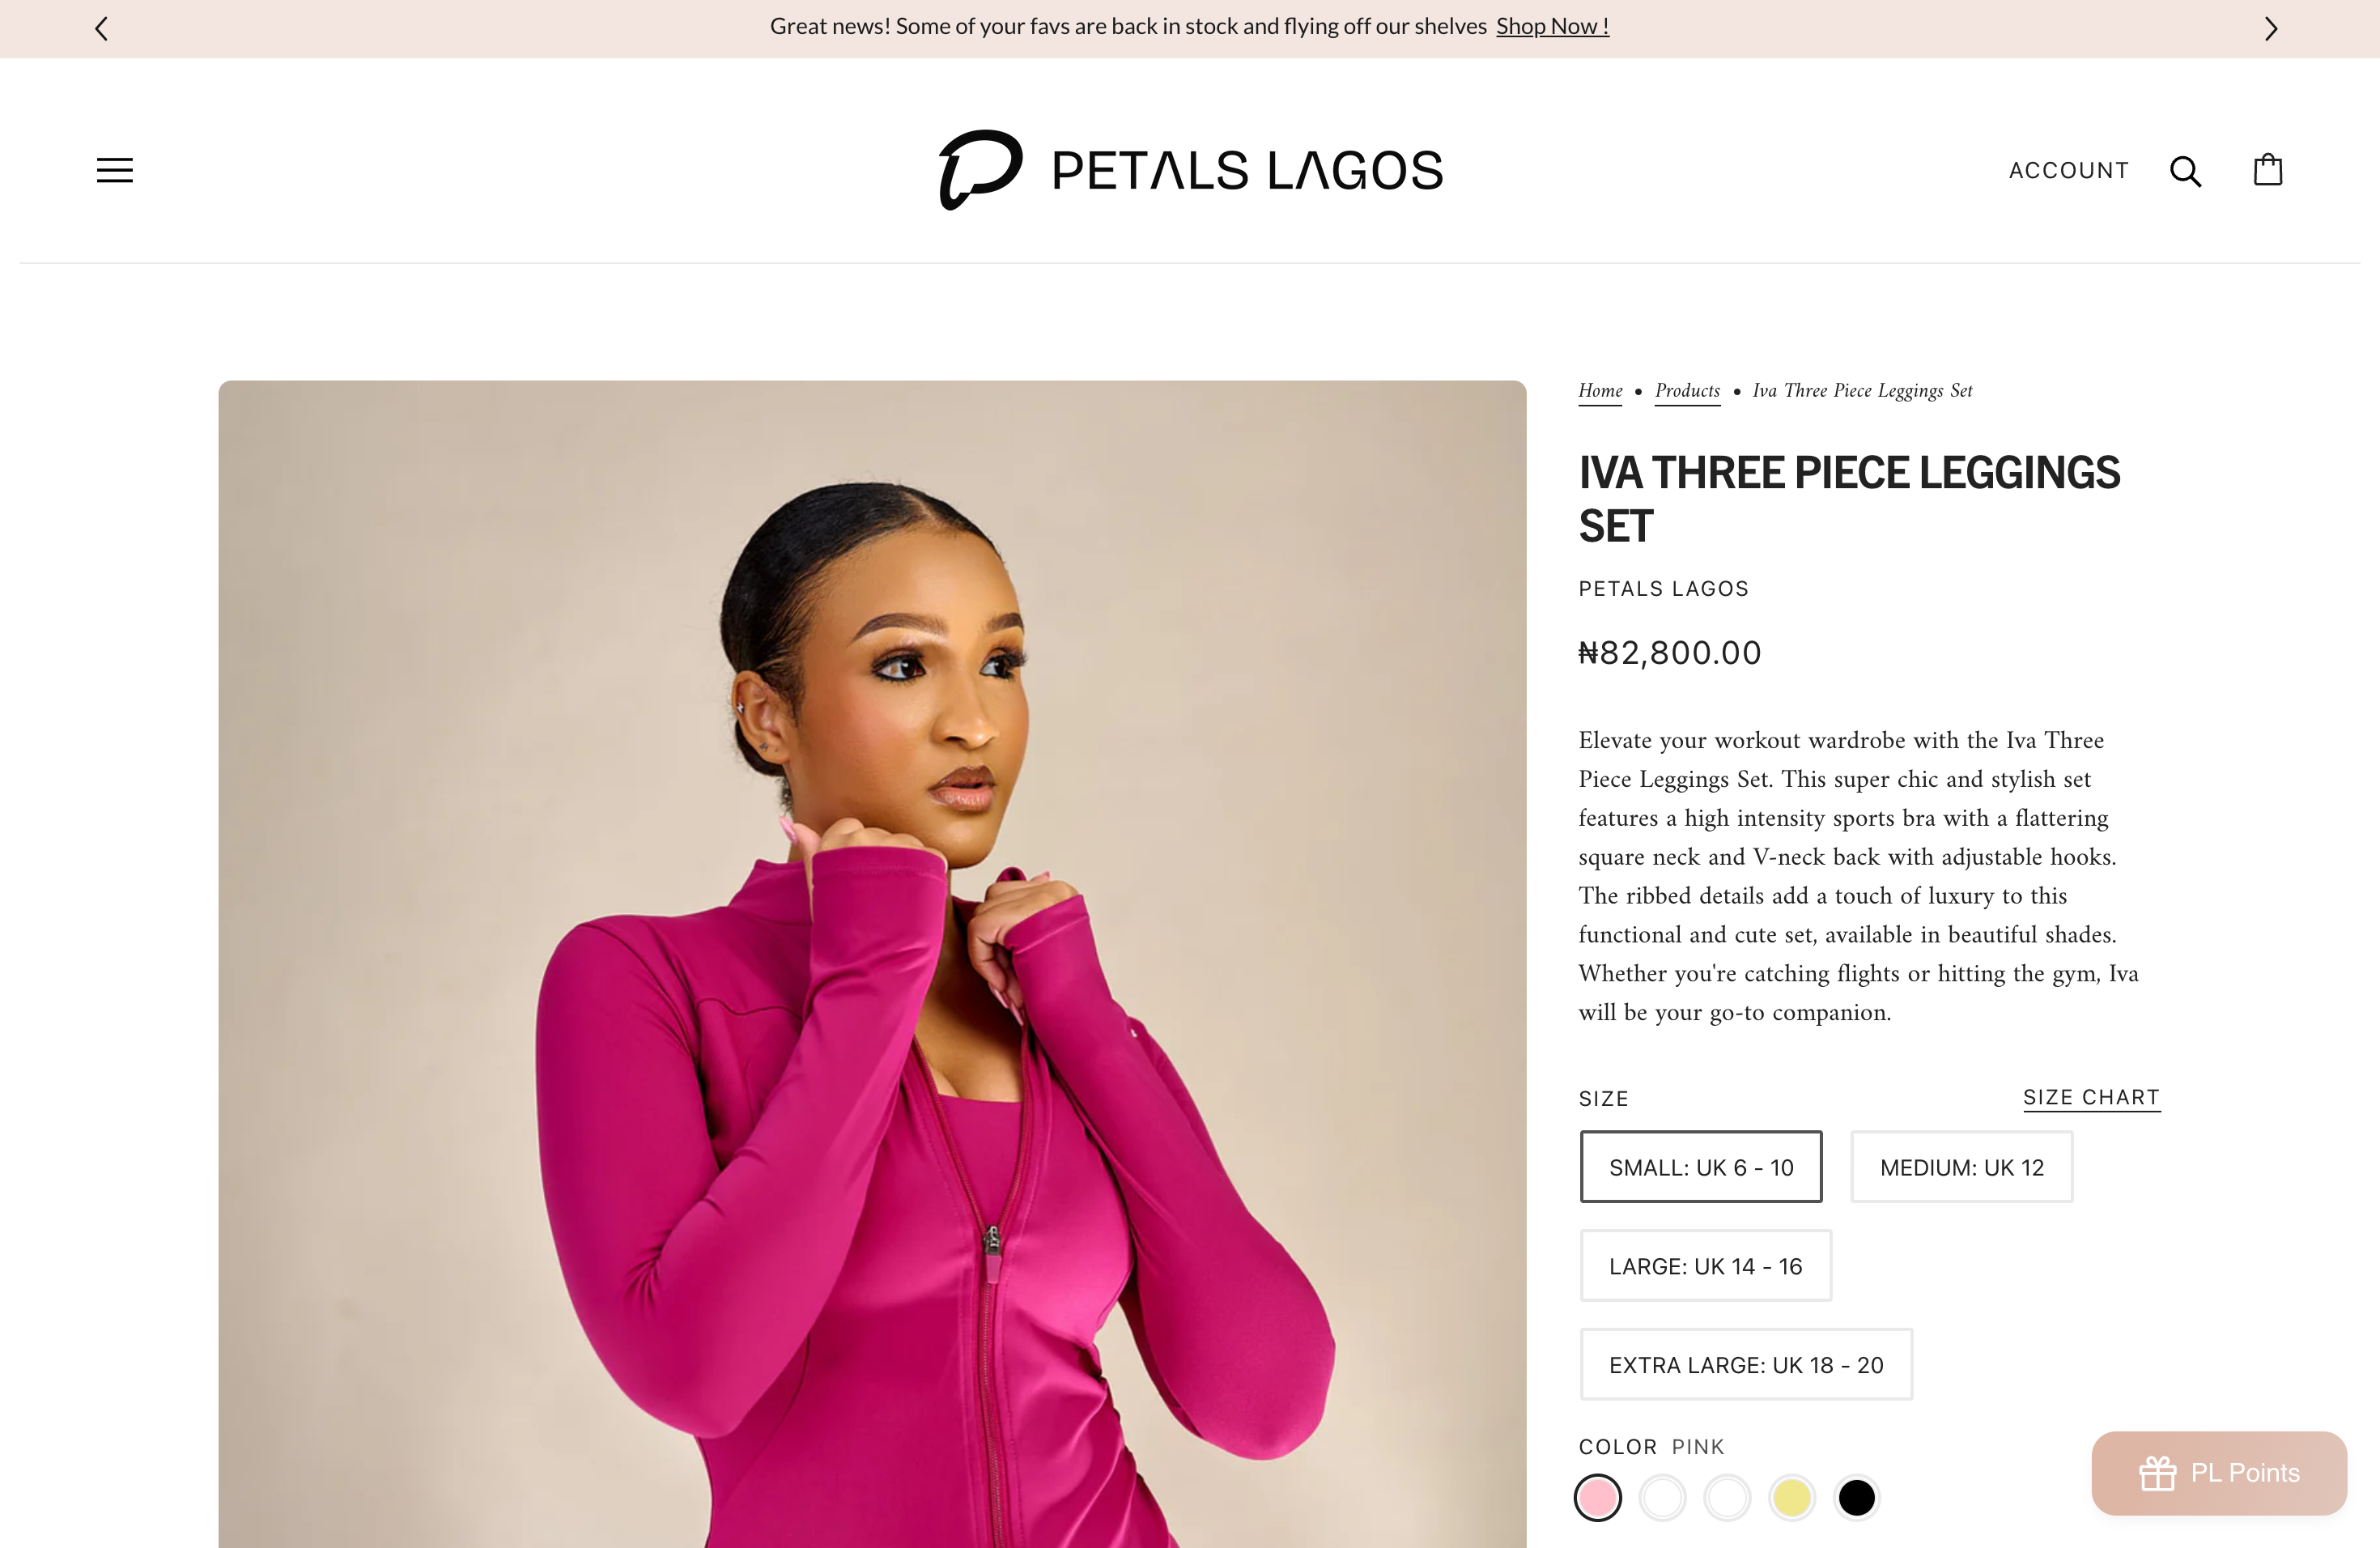The width and height of the screenshot is (2380, 1548).
Task: Open Products breadcrumb link
Action: click(x=1687, y=391)
